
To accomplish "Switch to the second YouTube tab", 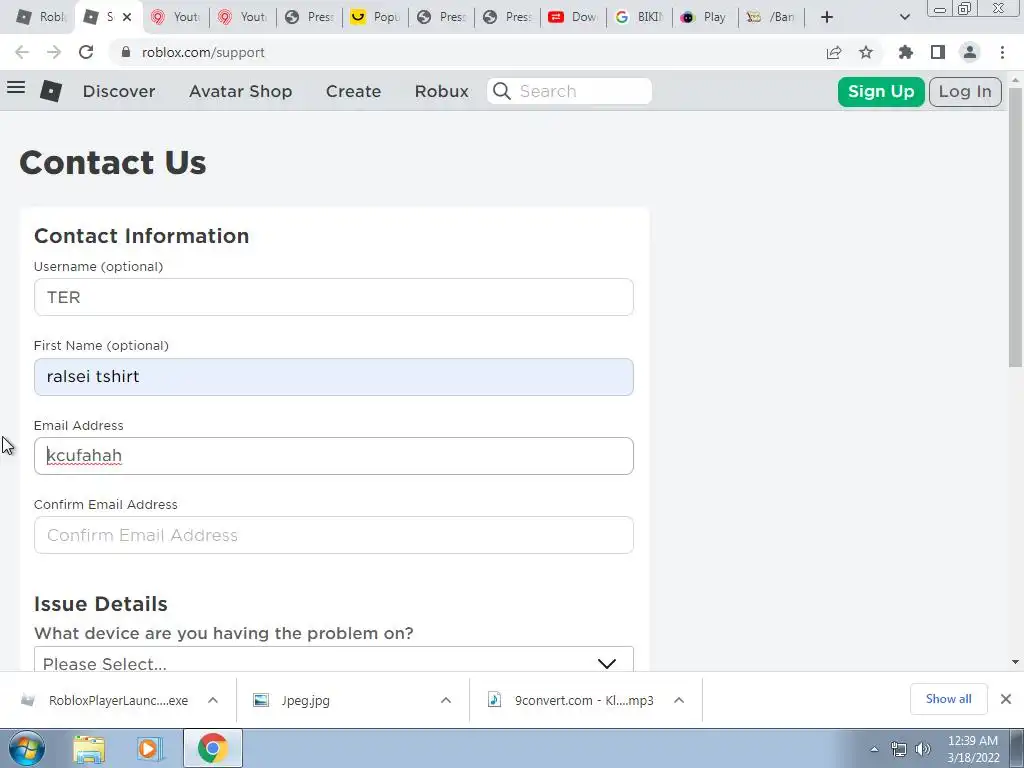I will [x=242, y=17].
